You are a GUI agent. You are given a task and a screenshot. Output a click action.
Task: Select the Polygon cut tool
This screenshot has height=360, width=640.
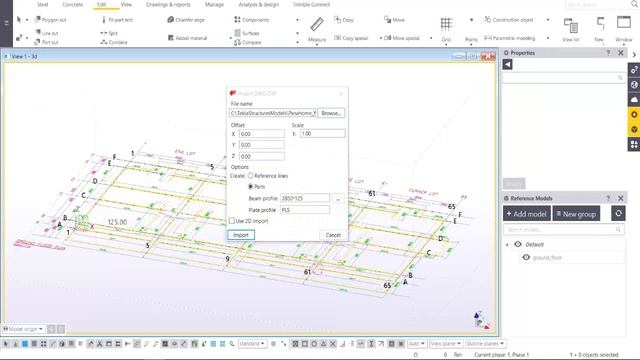coord(50,20)
